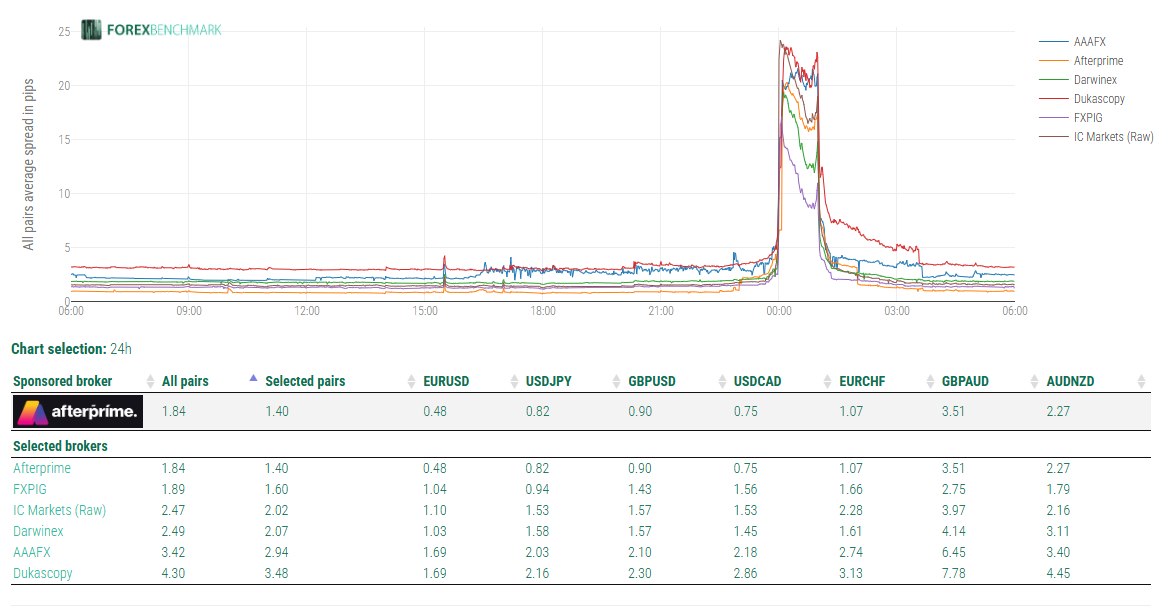
Task: Open the Darwinex broker link
Action: tap(38, 531)
